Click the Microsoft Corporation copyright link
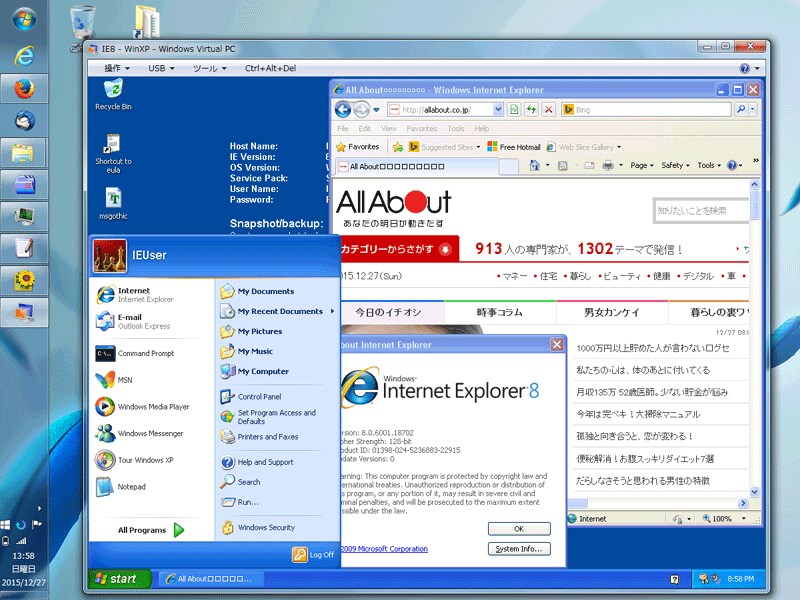This screenshot has width=800, height=600. point(384,549)
